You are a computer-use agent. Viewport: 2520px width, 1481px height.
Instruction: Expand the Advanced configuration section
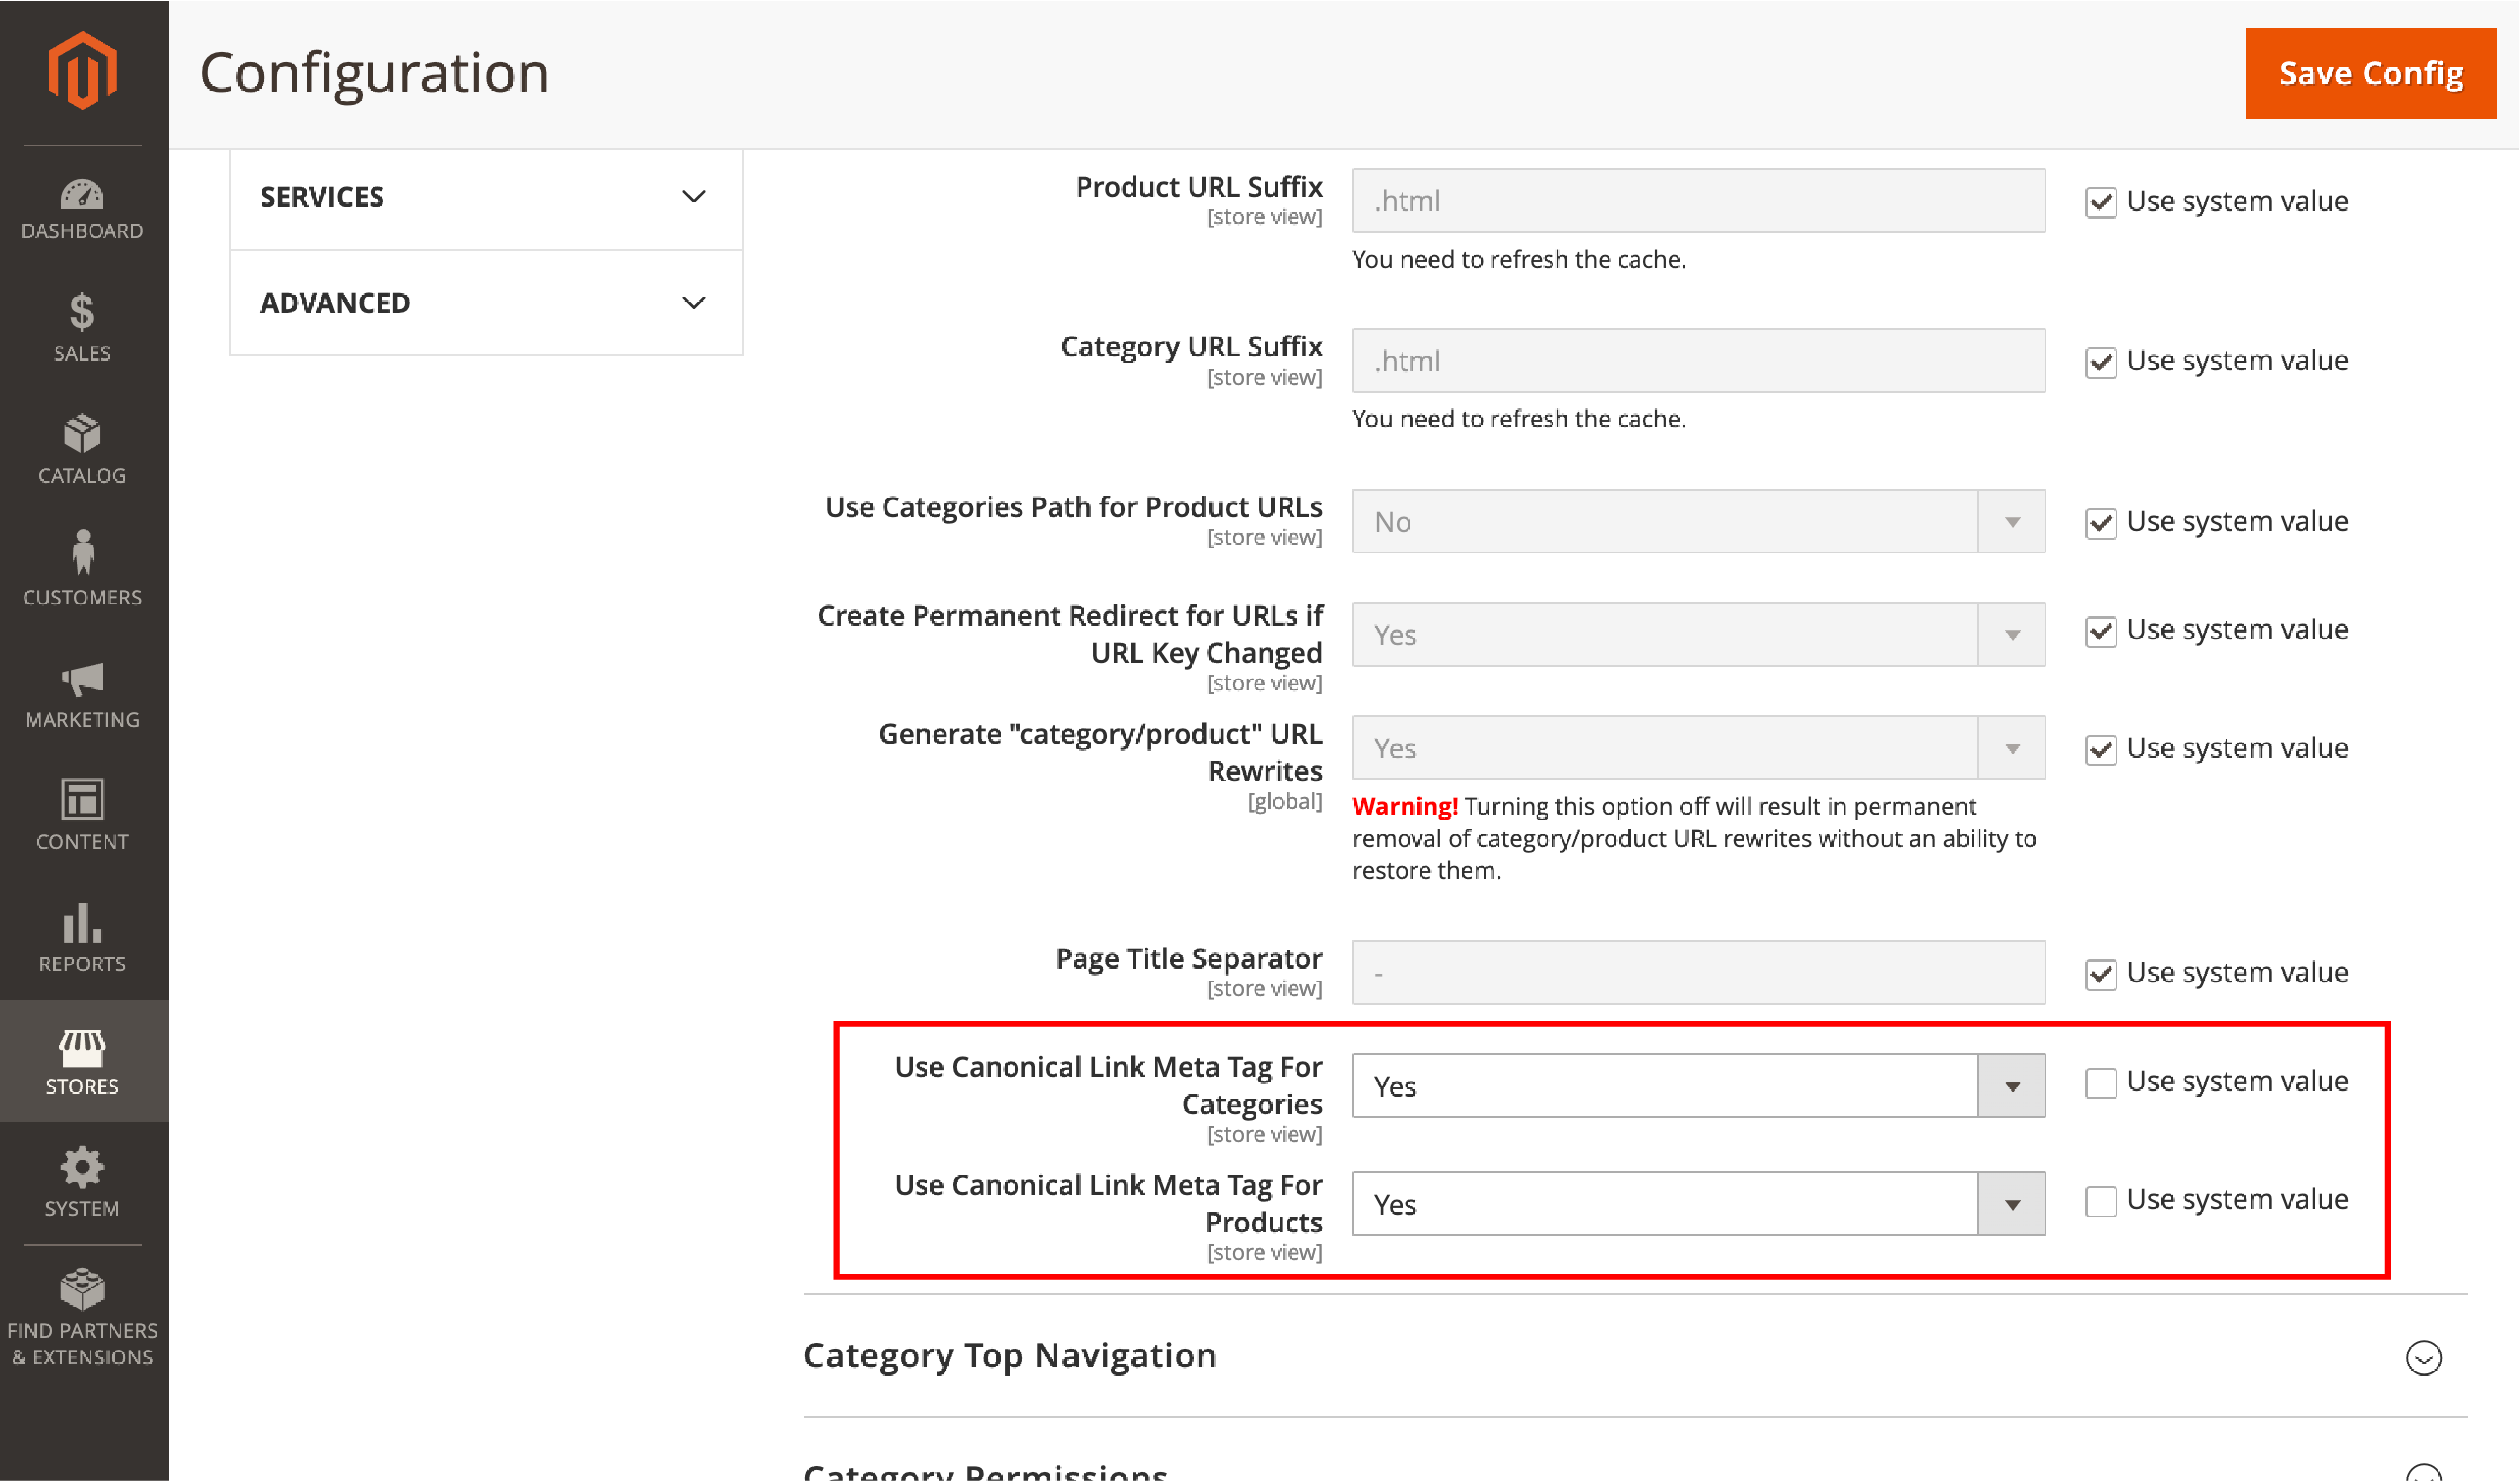(487, 302)
